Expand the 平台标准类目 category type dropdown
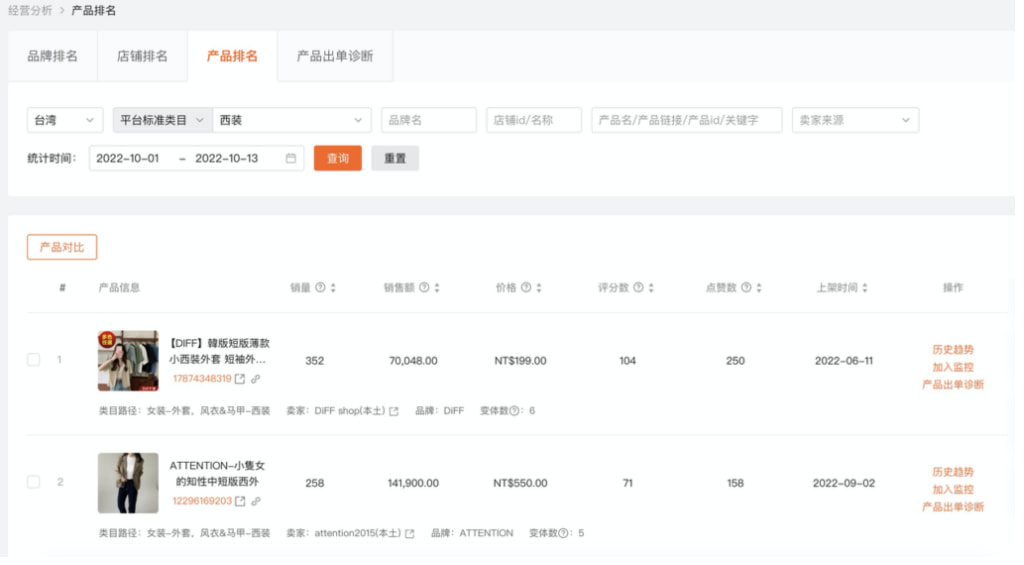 163,120
